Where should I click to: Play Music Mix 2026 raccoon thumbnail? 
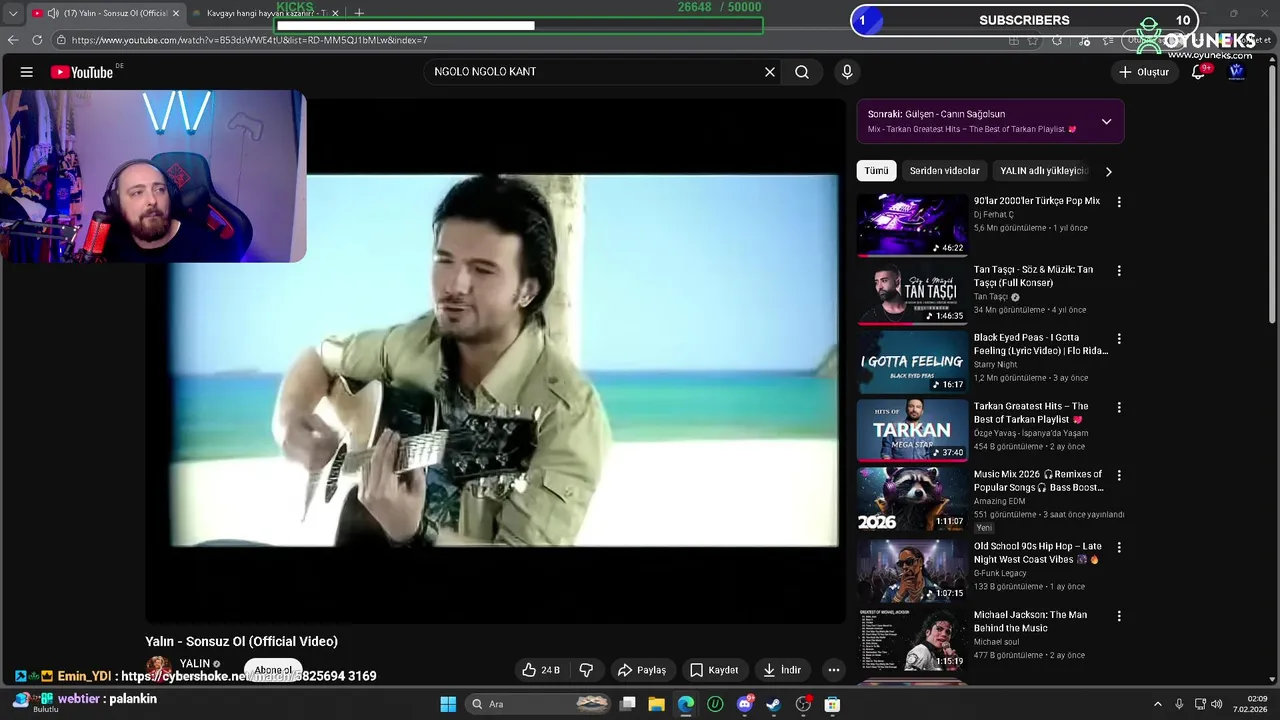pos(912,499)
